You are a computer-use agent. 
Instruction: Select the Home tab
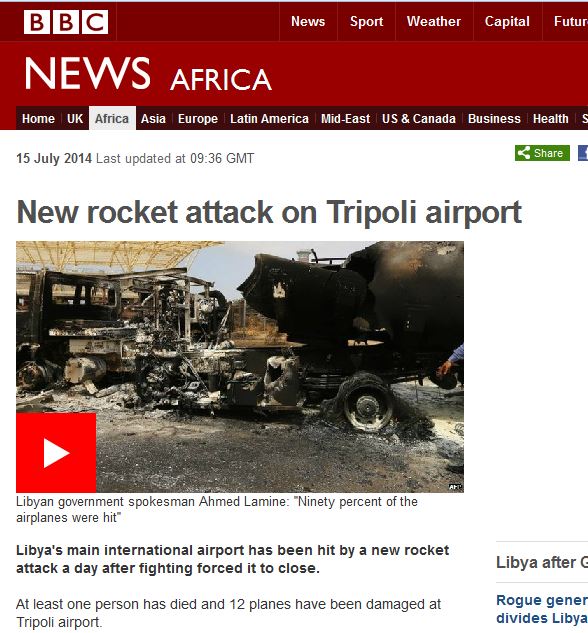click(38, 119)
